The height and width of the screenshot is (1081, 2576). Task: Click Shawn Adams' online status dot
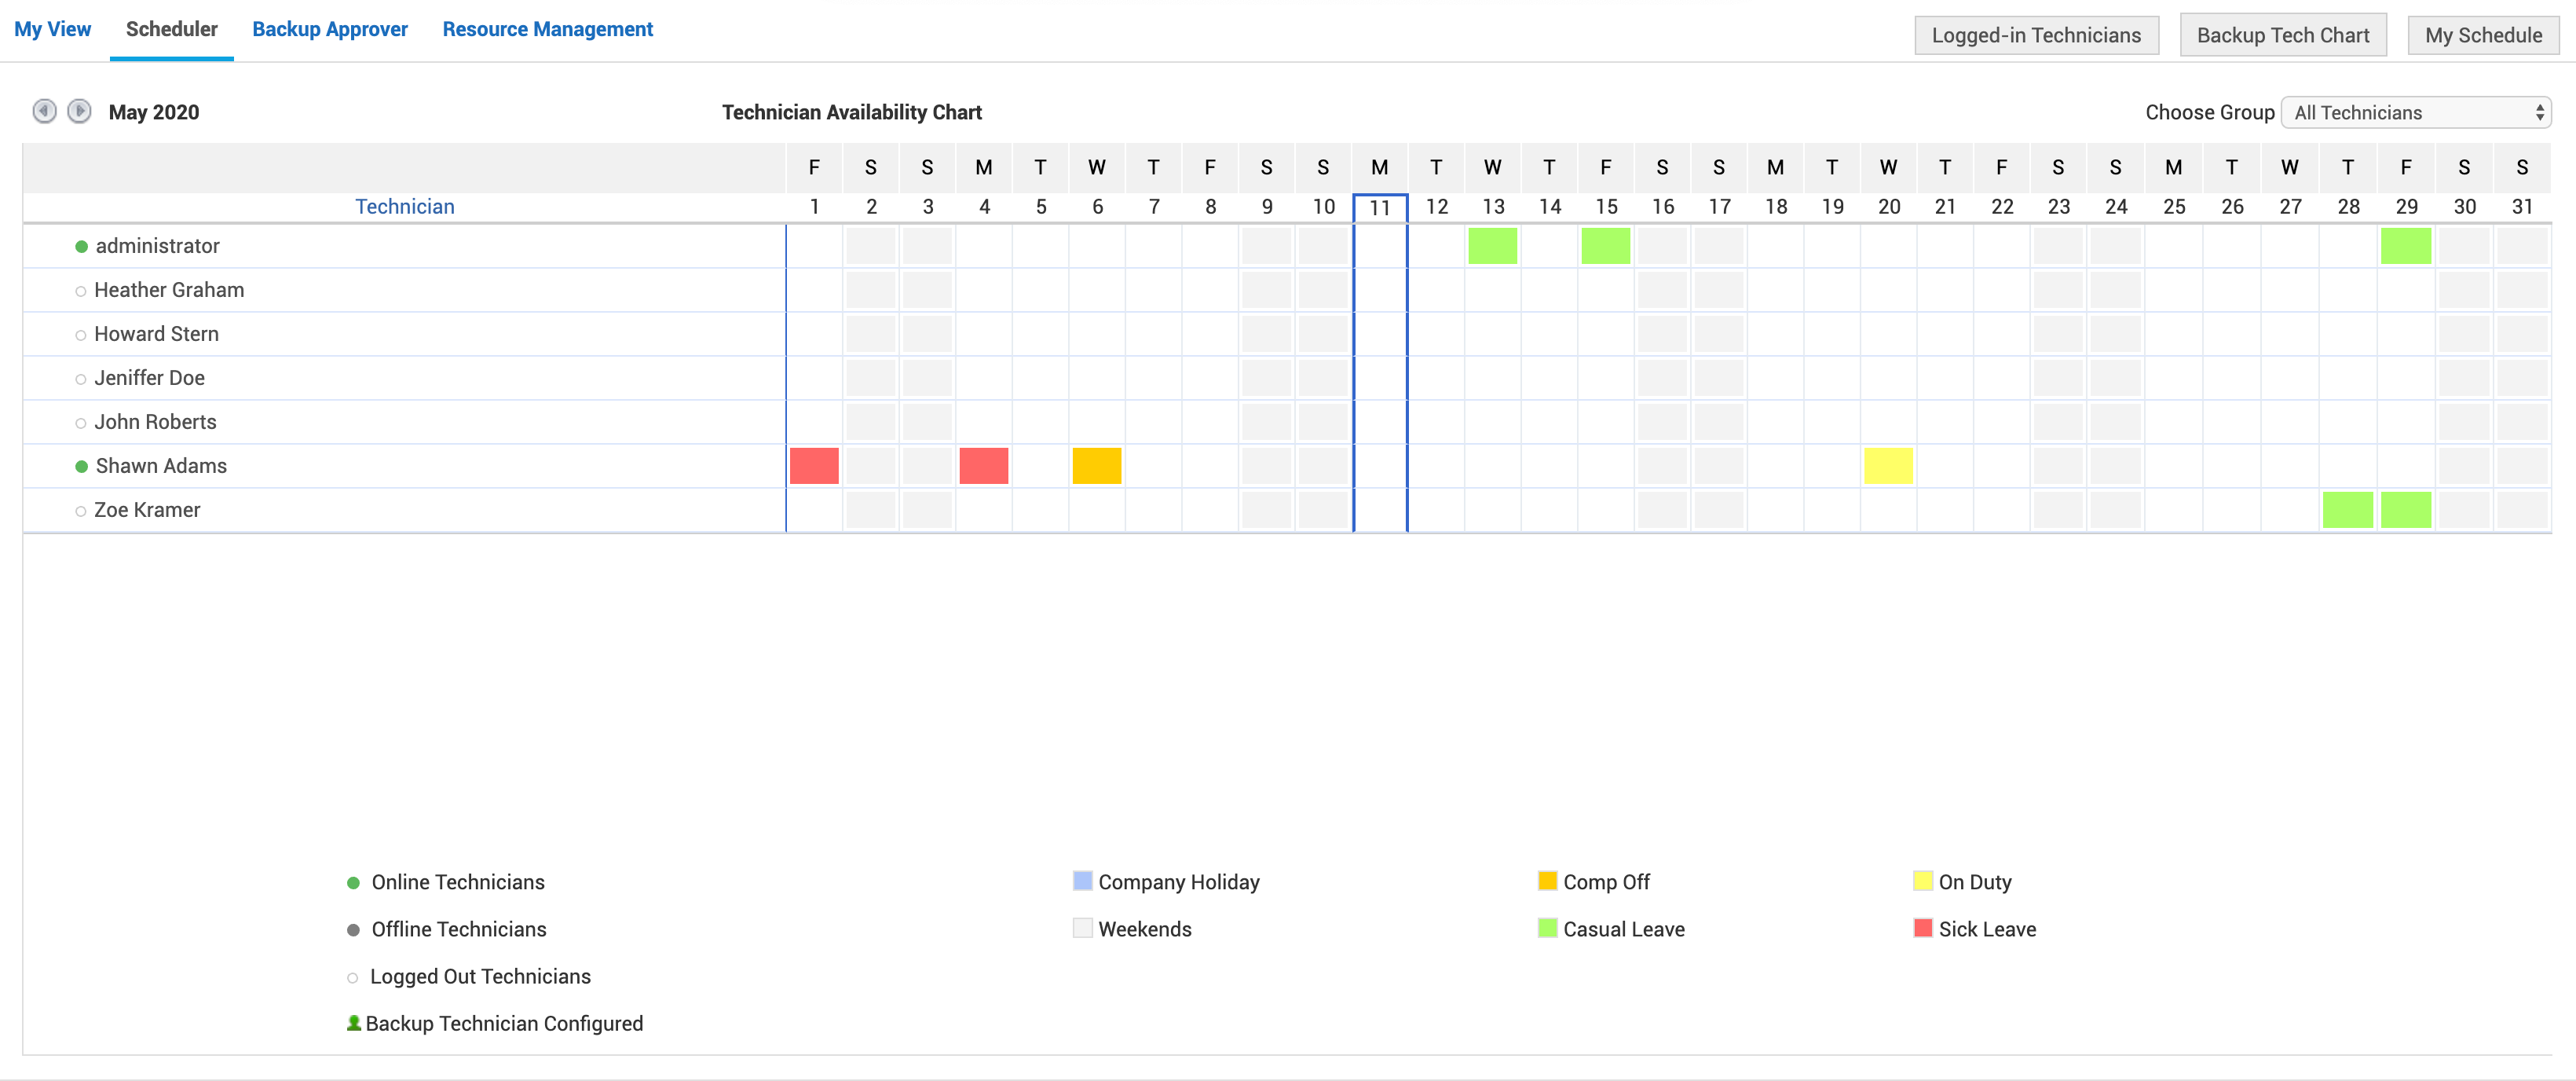point(82,467)
